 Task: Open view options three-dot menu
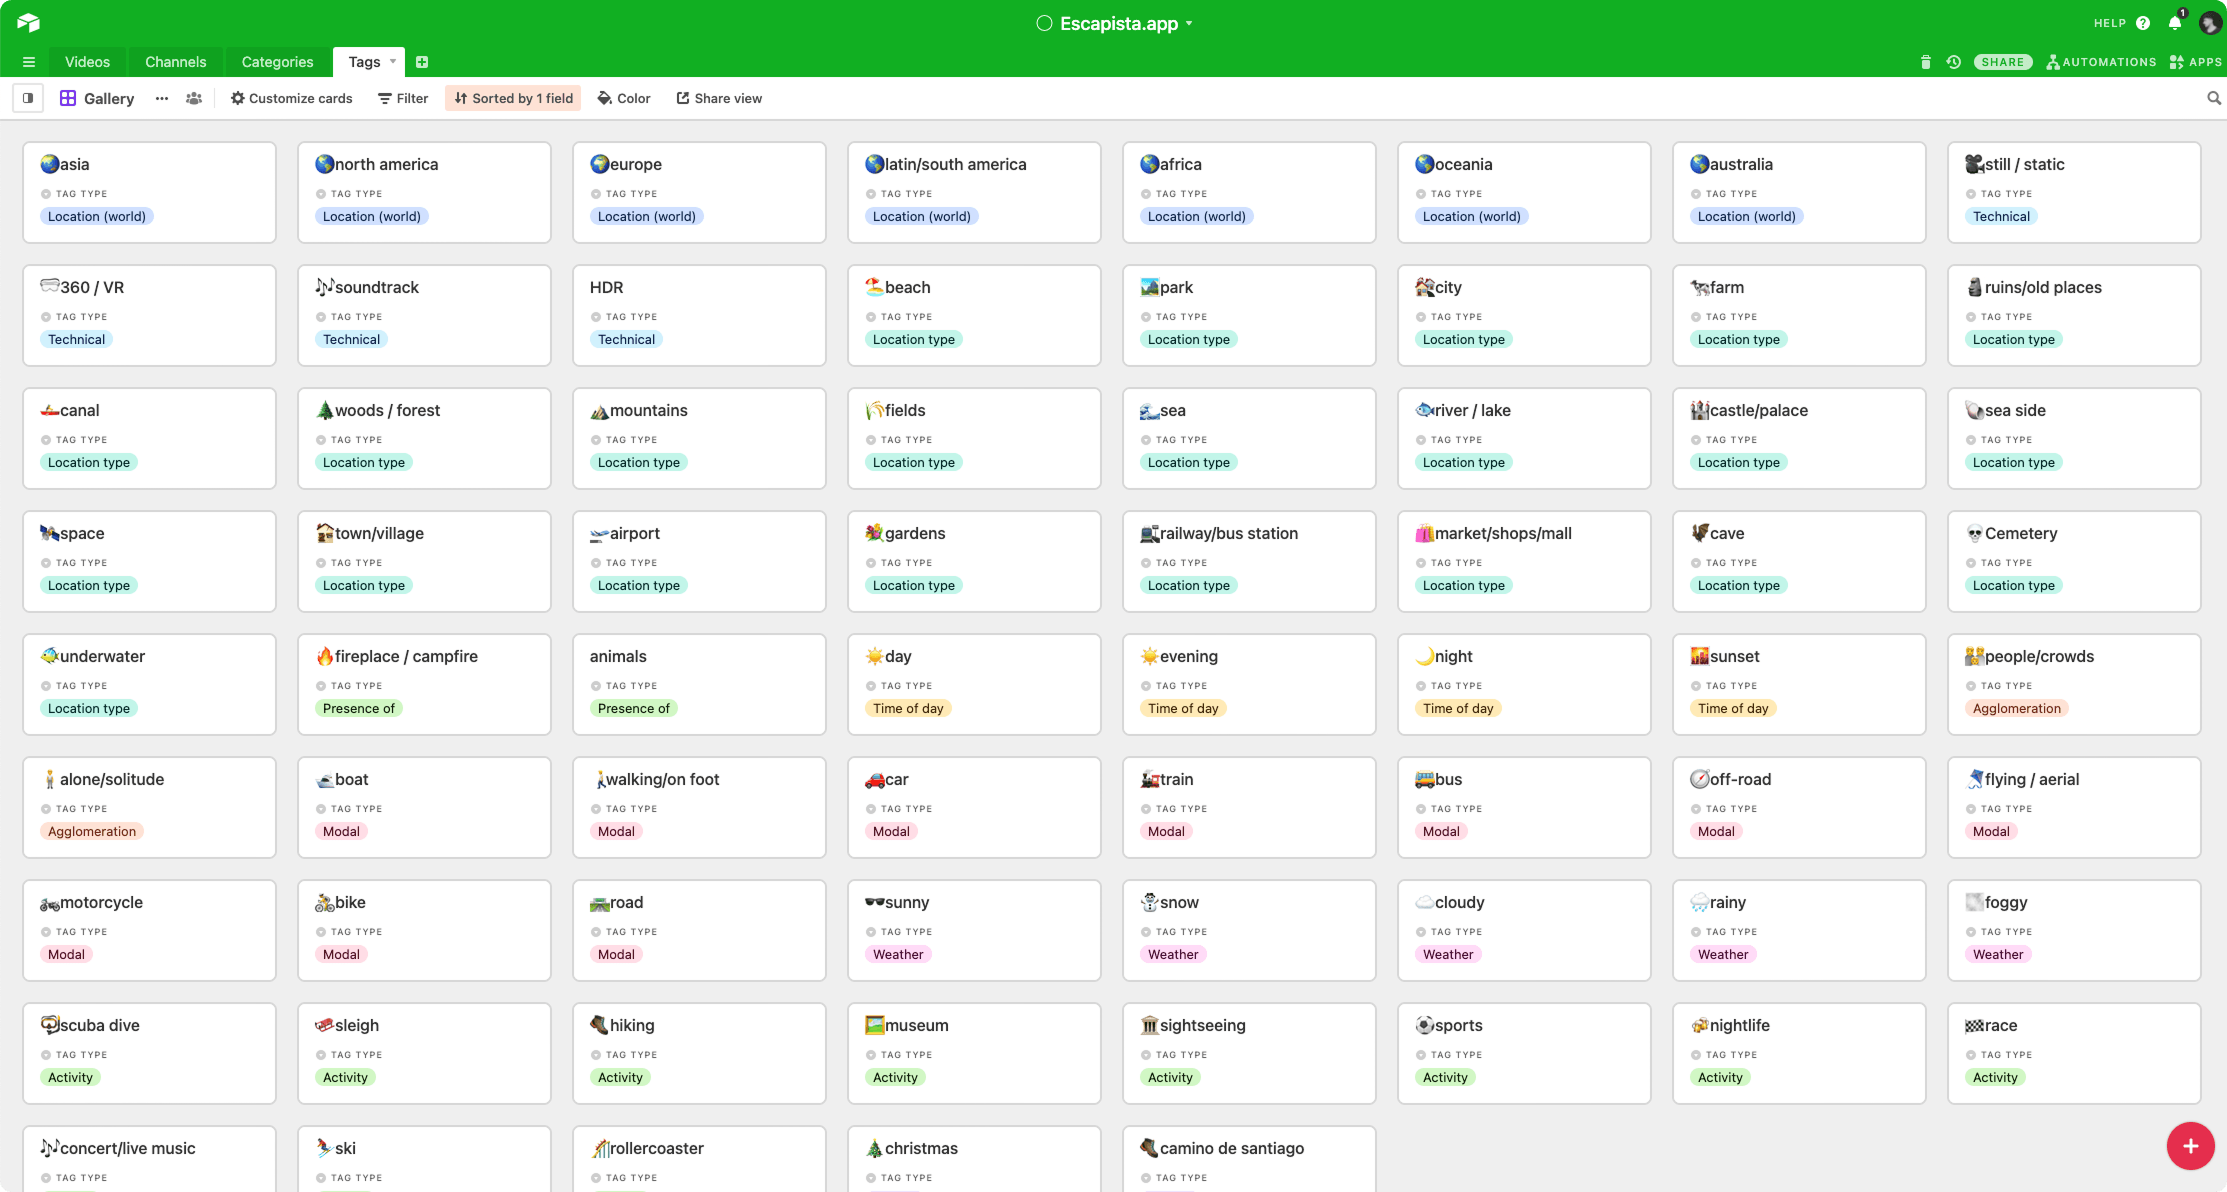click(x=162, y=98)
